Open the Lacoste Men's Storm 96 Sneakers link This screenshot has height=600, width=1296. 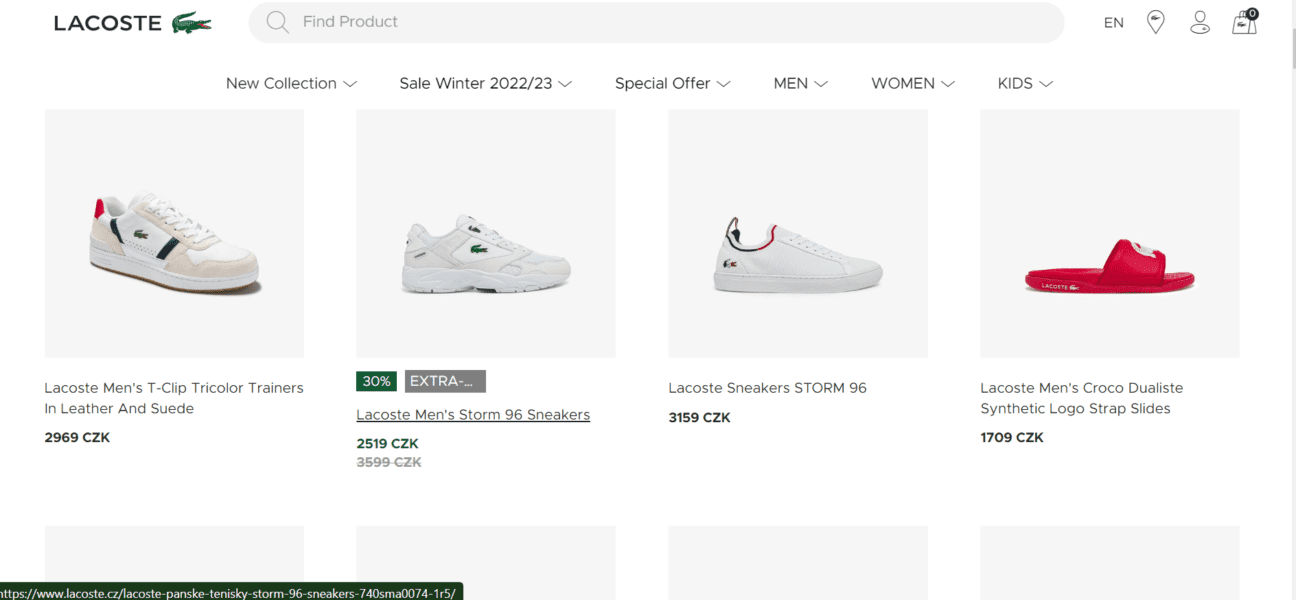pyautogui.click(x=473, y=415)
